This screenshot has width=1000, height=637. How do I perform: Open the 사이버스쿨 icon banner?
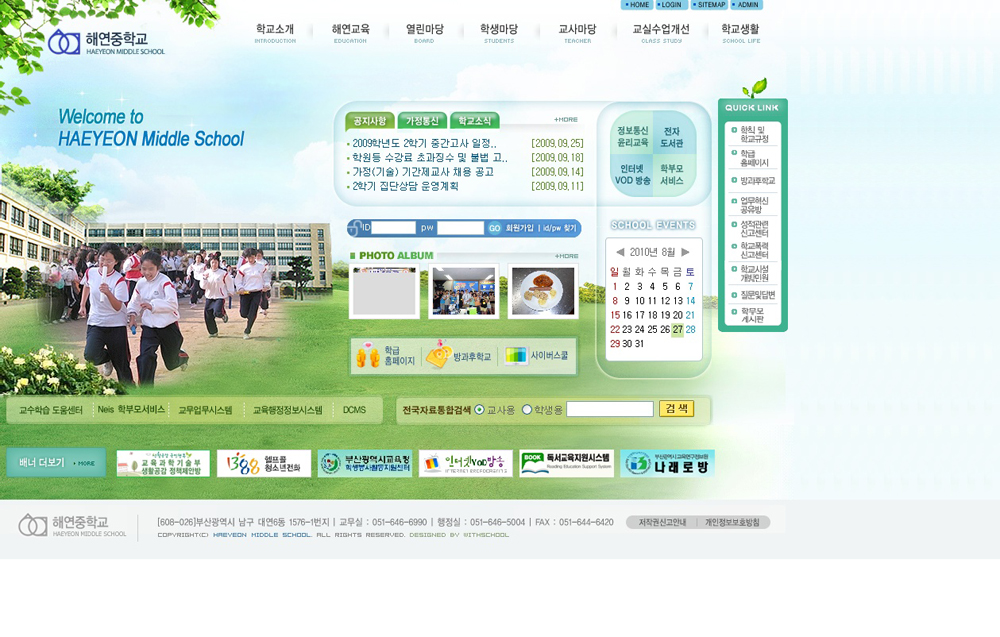tap(536, 355)
